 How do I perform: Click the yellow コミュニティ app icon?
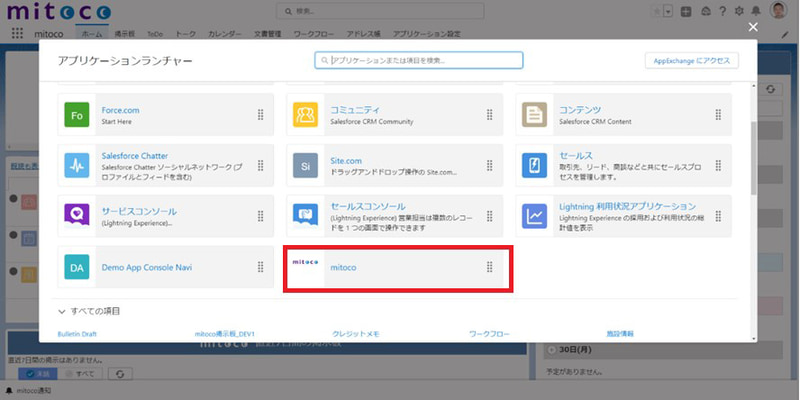[x=306, y=115]
